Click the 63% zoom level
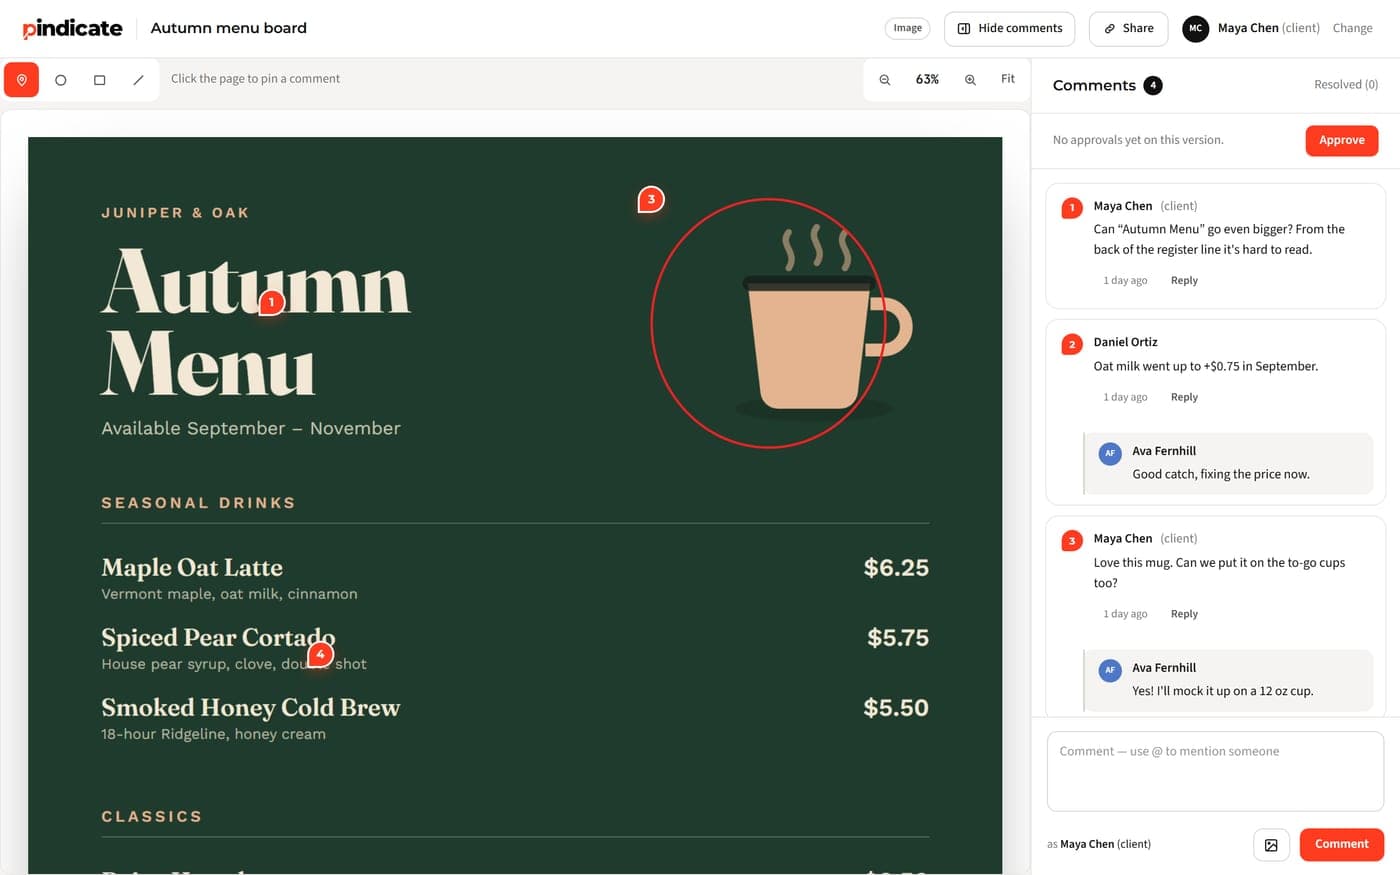Image resolution: width=1400 pixels, height=875 pixels. tap(927, 79)
